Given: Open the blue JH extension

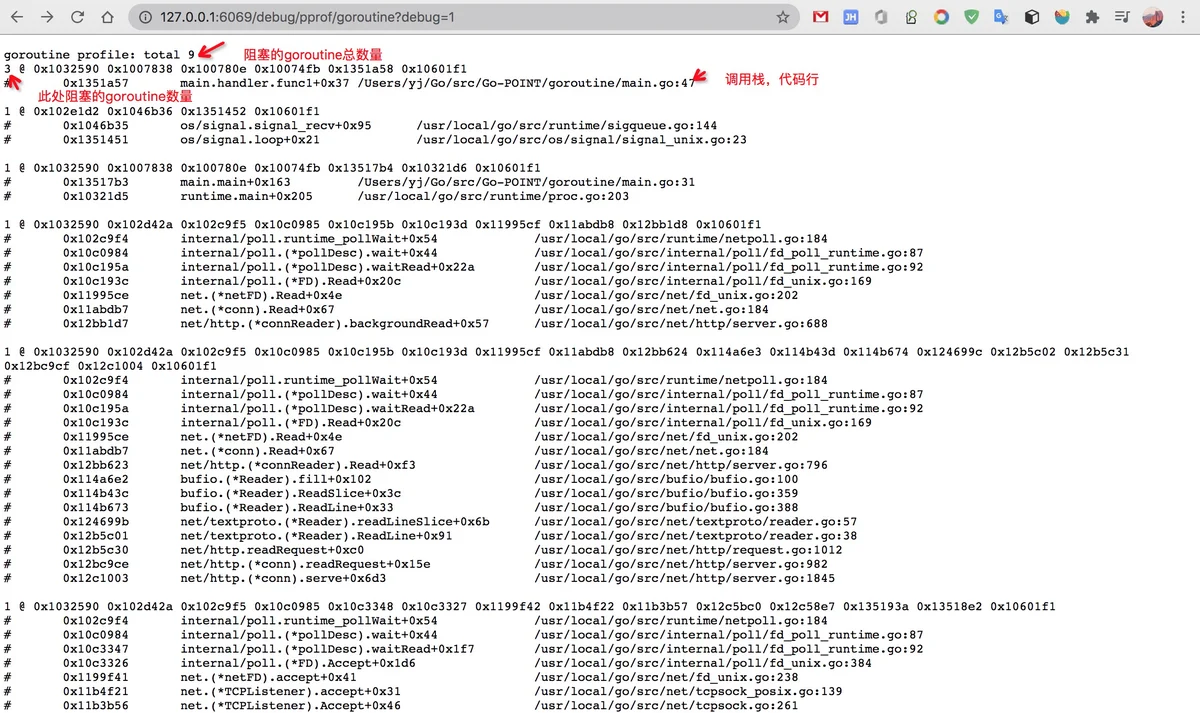Looking at the screenshot, I should [851, 17].
